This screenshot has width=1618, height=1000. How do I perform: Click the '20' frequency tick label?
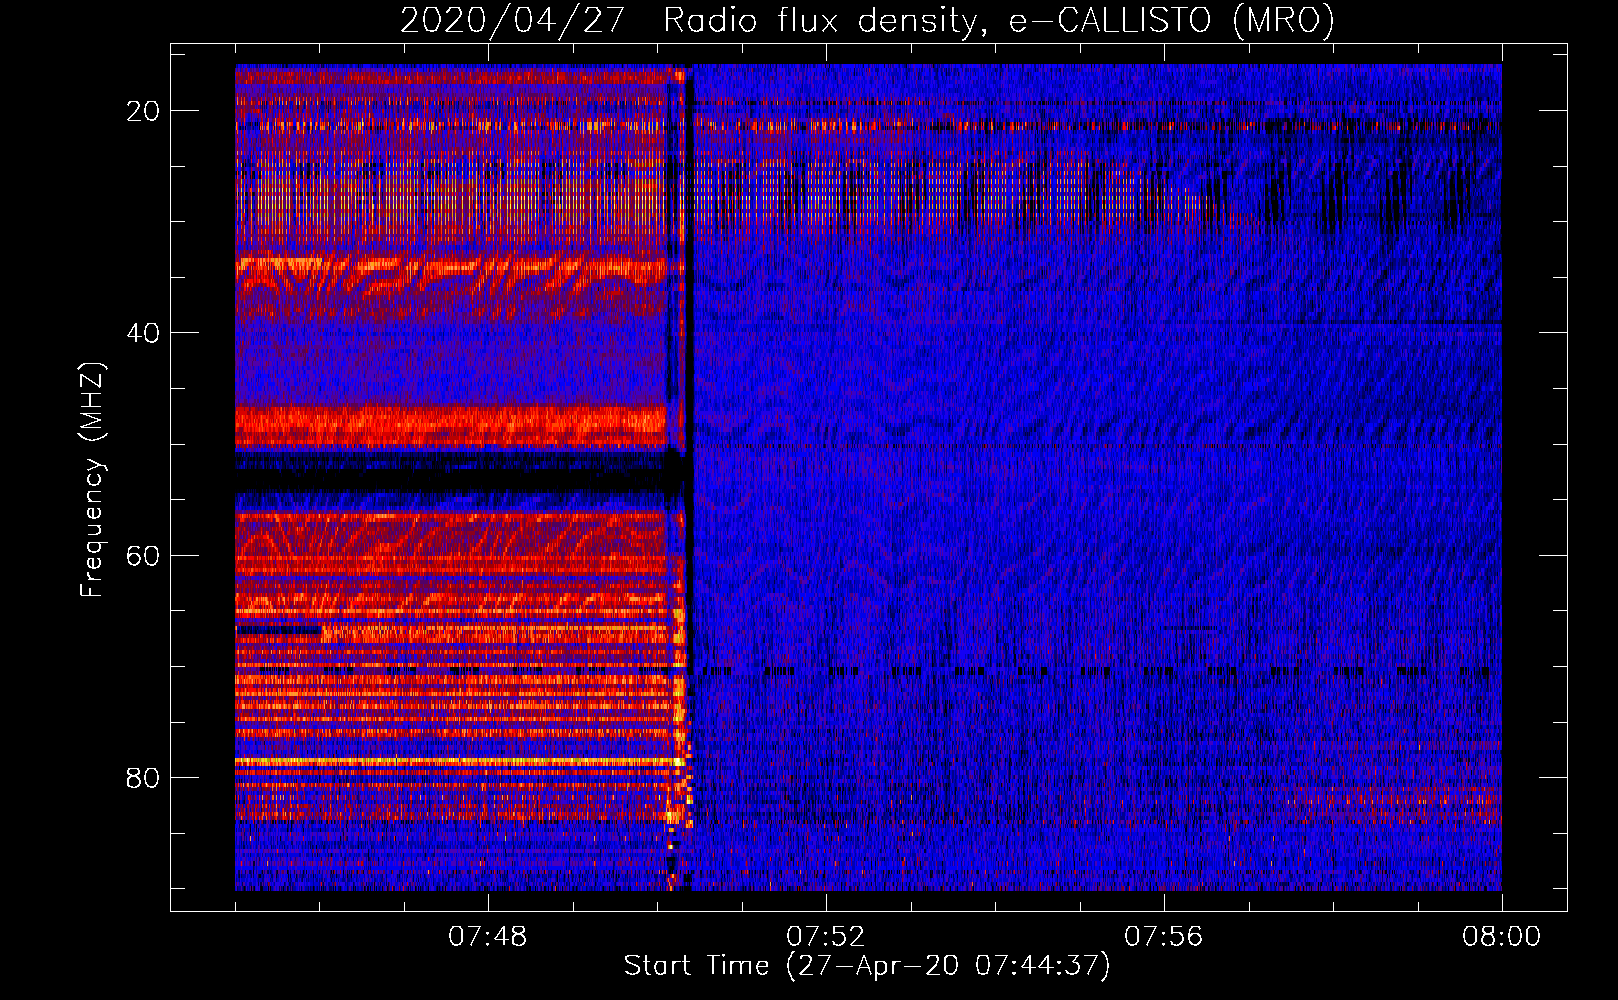point(143,111)
